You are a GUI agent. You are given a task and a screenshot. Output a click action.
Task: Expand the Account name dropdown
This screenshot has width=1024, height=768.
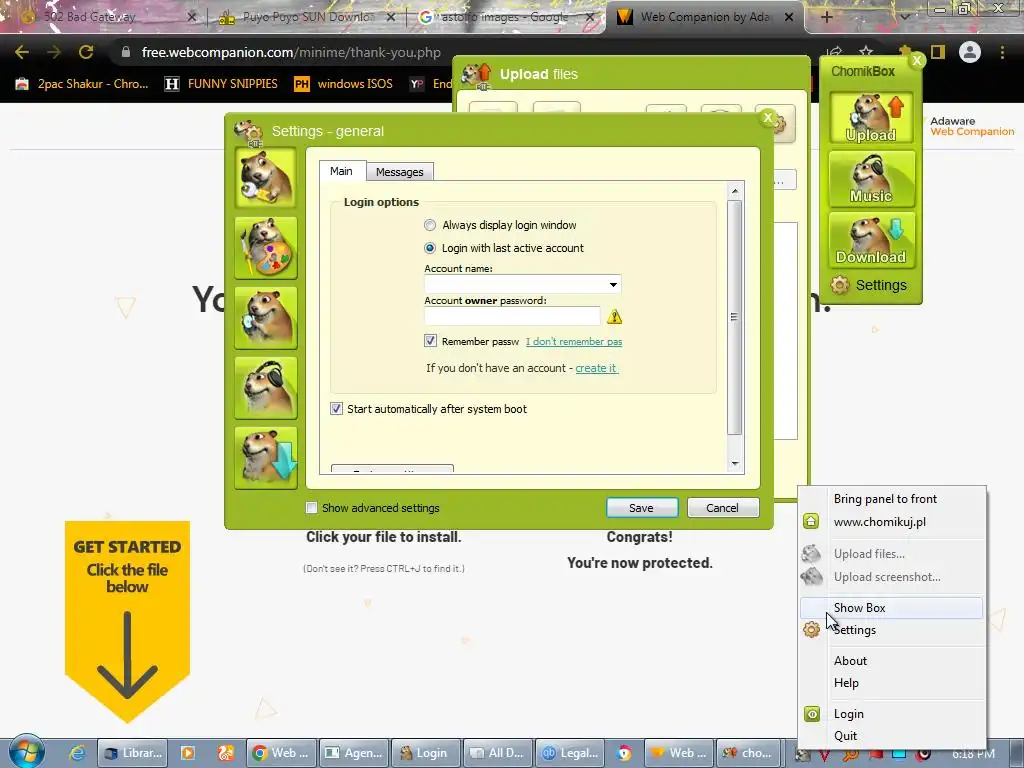coord(613,284)
